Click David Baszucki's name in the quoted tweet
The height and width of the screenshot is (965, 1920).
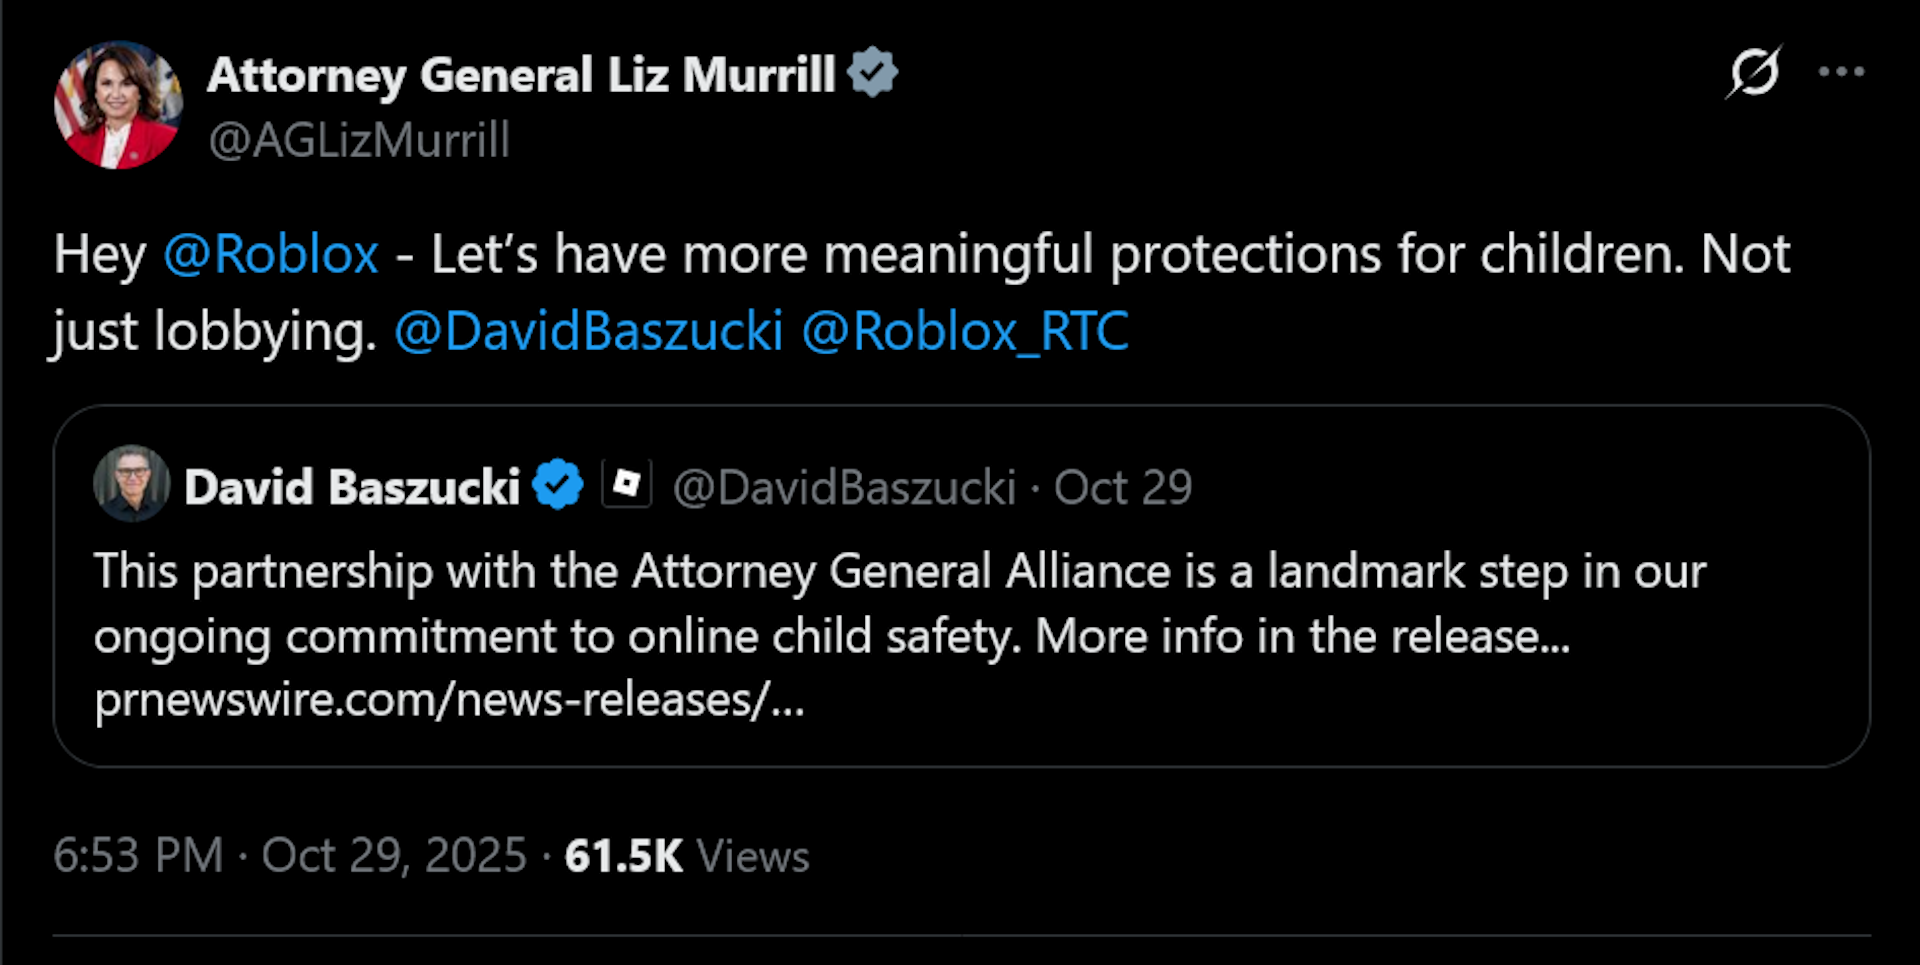pyautogui.click(x=352, y=484)
